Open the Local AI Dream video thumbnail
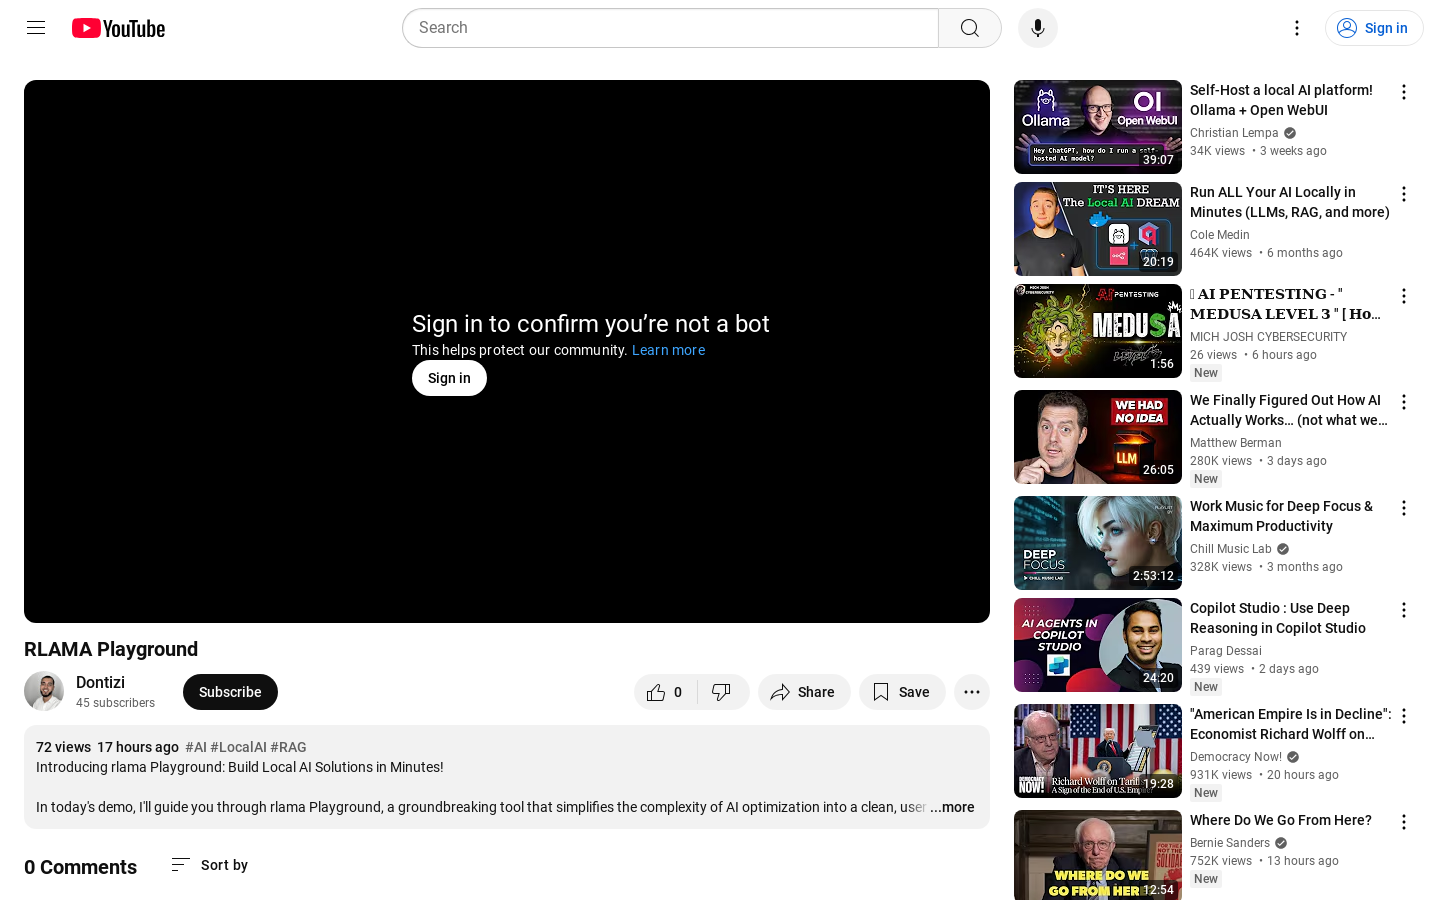This screenshot has height=900, width=1440. [x=1098, y=229]
